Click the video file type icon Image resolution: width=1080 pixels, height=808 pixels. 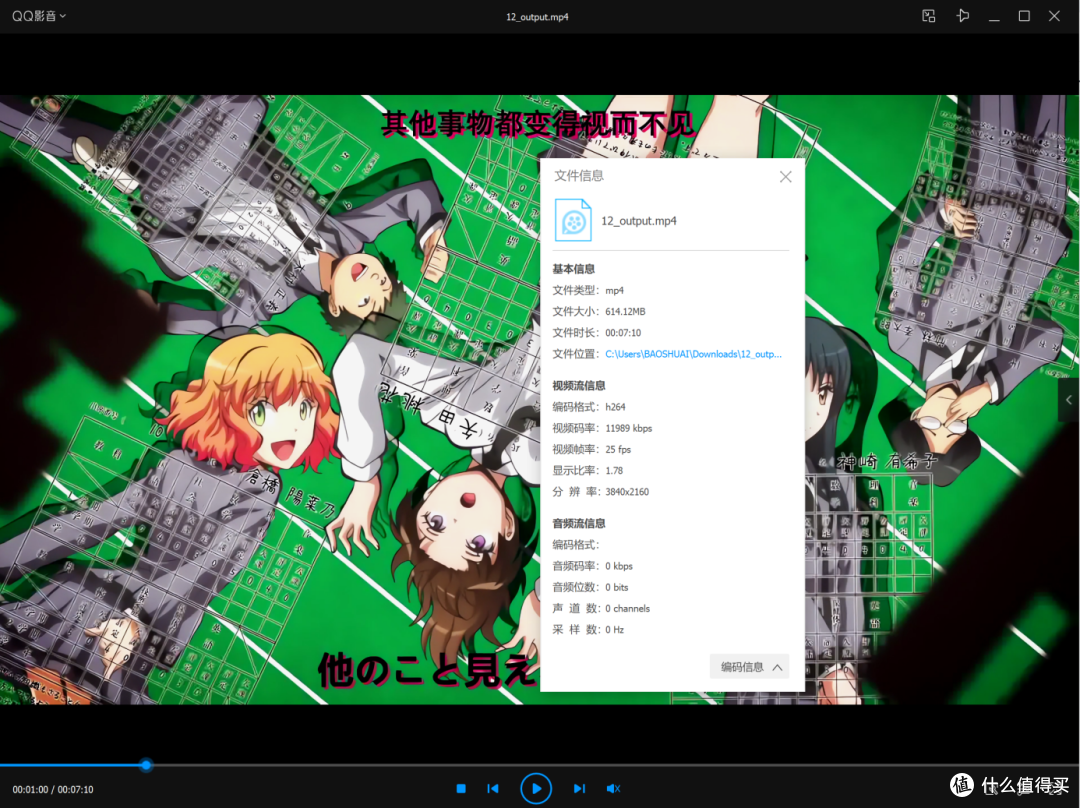(x=573, y=220)
